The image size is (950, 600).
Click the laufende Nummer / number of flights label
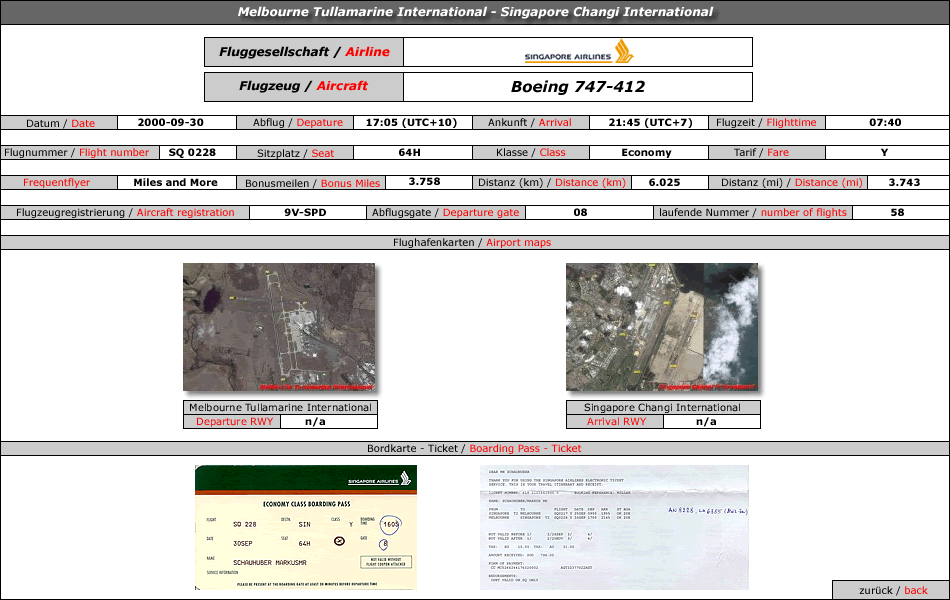752,213
